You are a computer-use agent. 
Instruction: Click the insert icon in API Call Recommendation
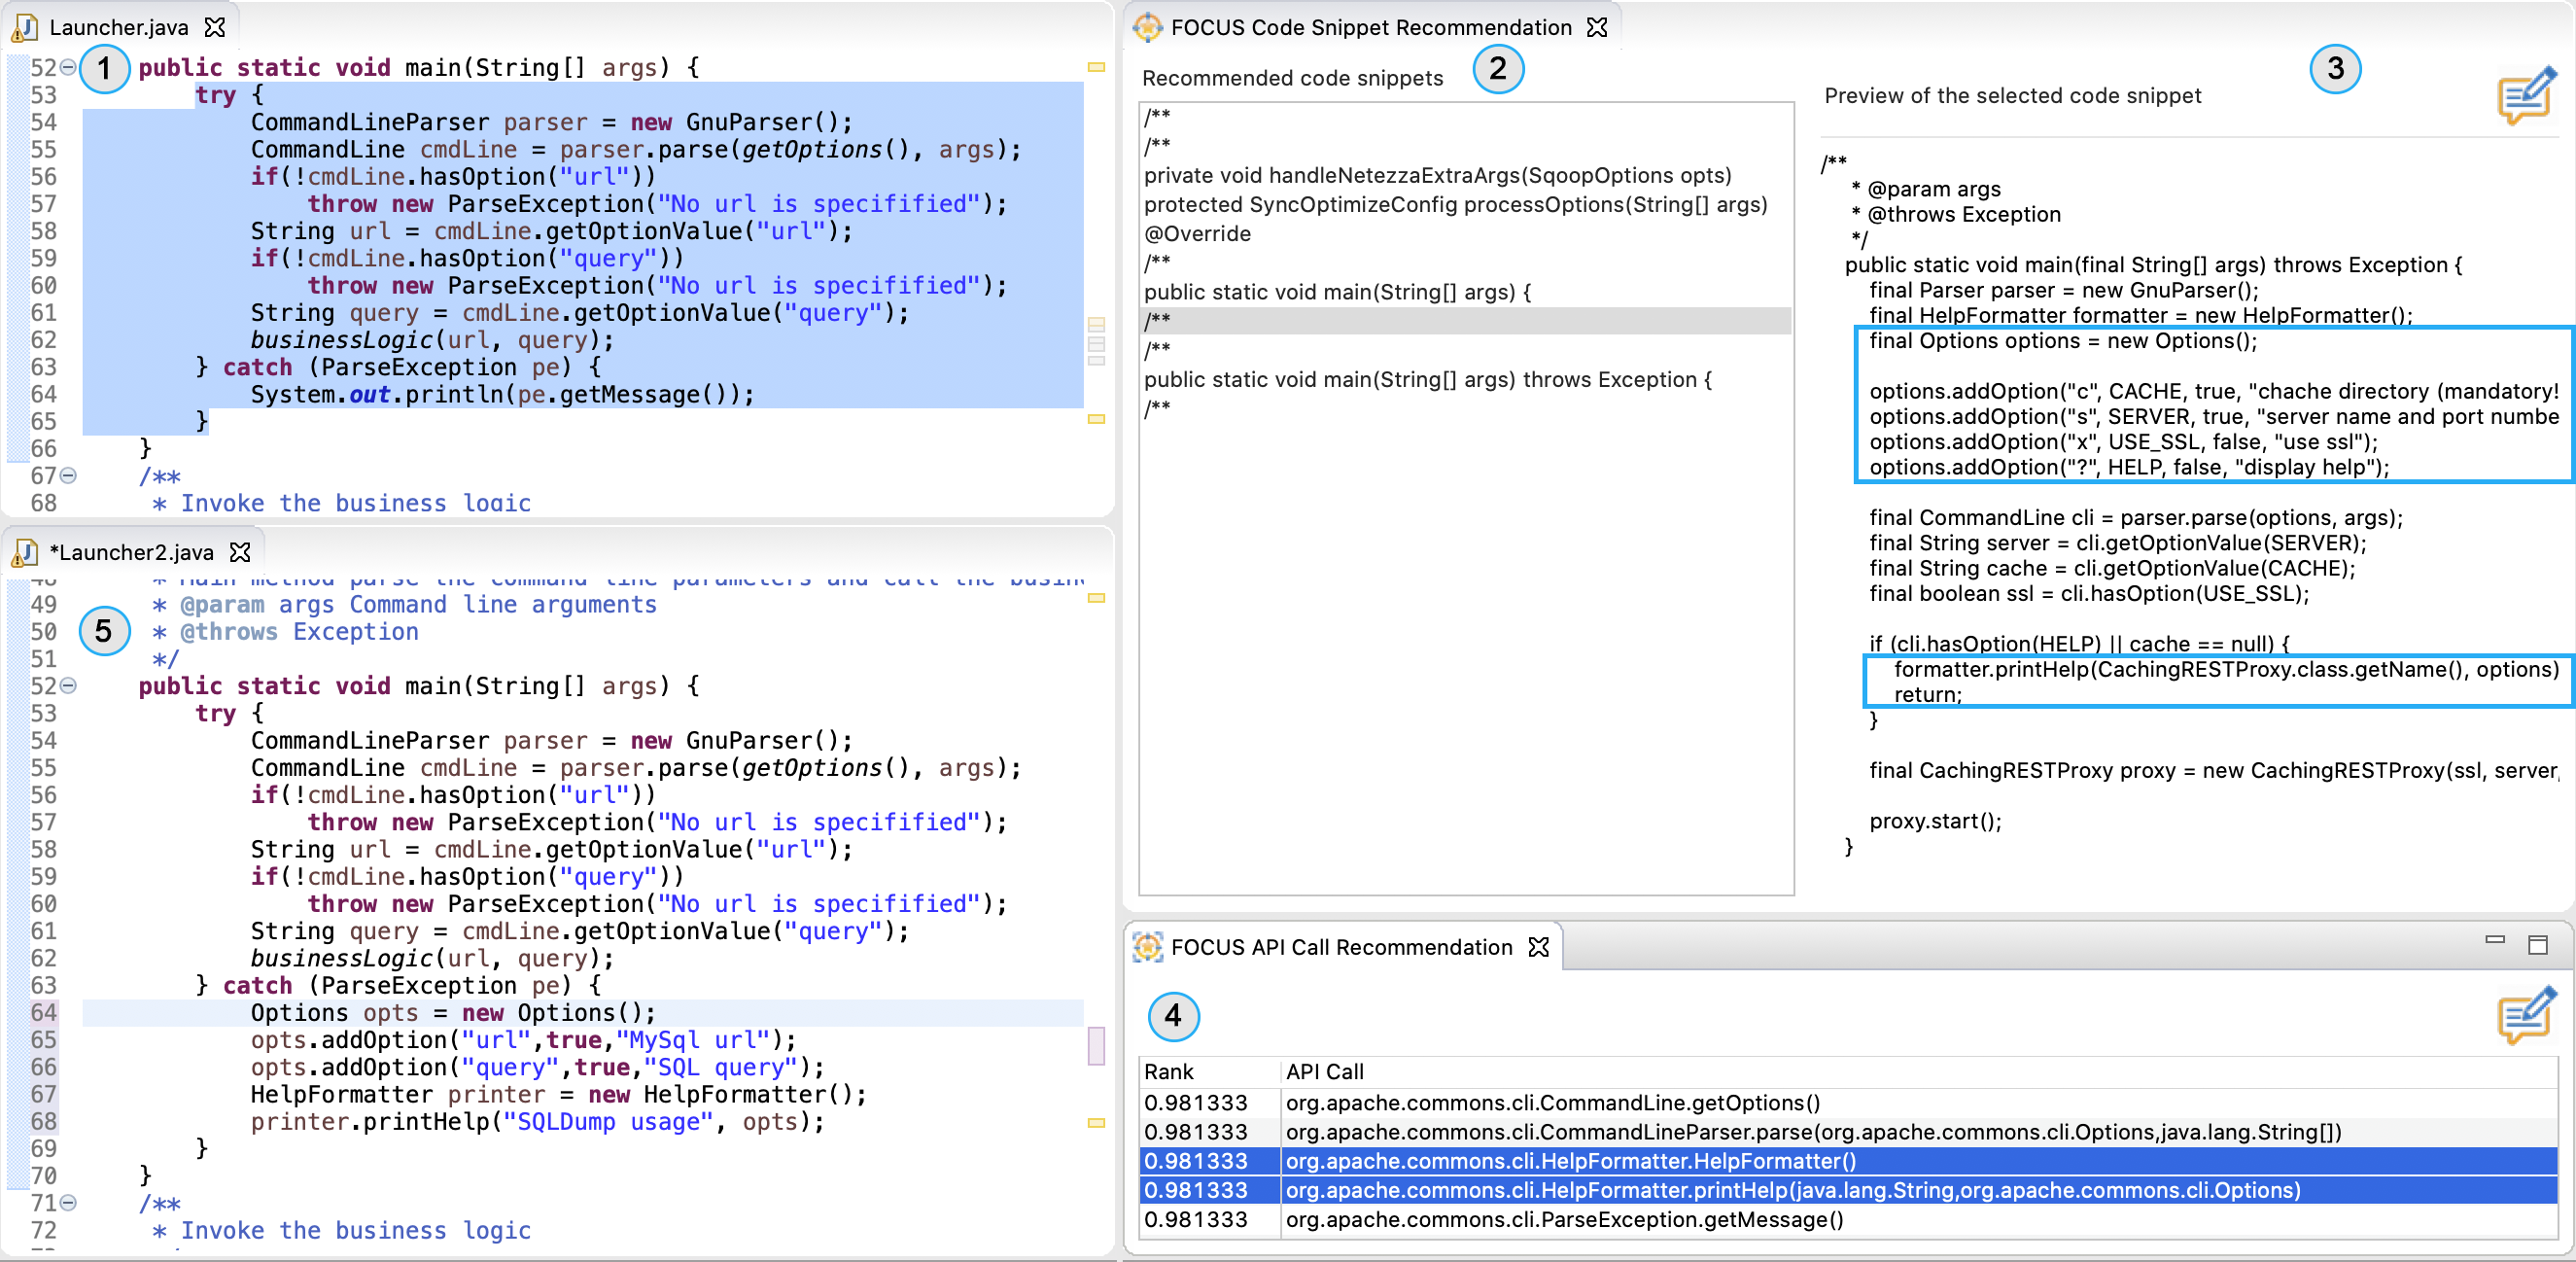[2525, 1015]
